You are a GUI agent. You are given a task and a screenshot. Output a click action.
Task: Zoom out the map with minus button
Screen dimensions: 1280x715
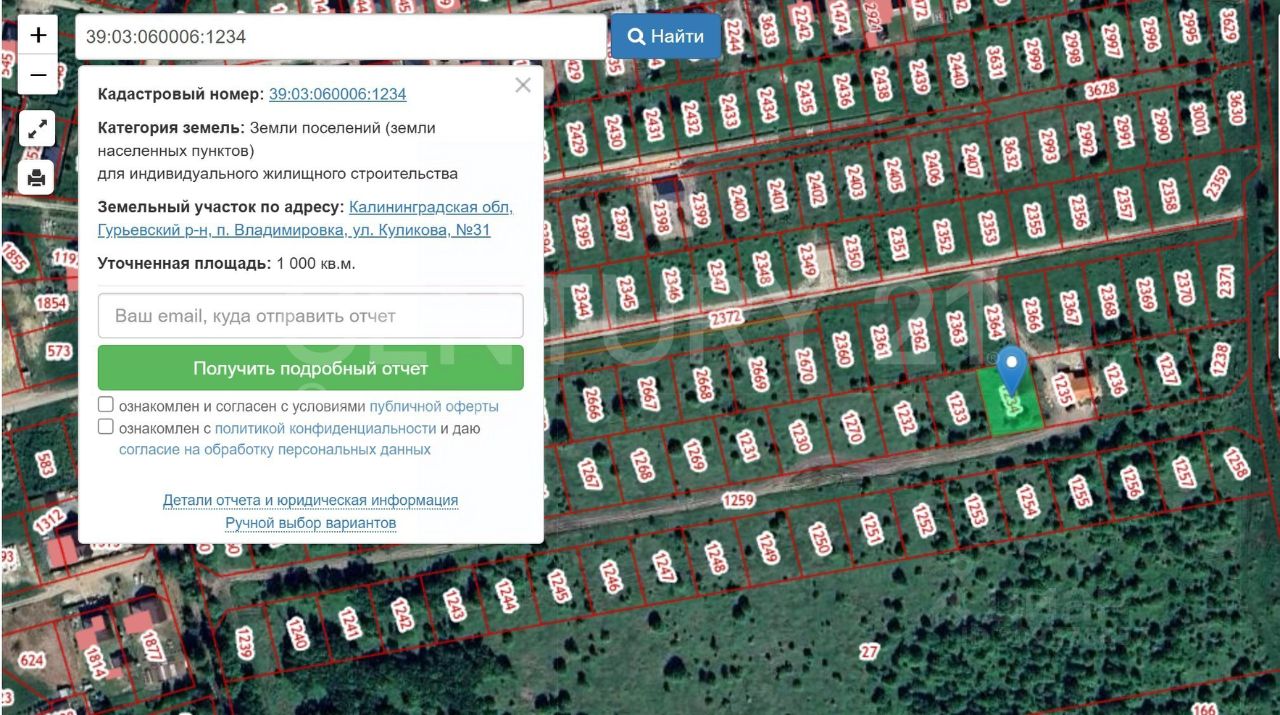pyautogui.click(x=38, y=75)
